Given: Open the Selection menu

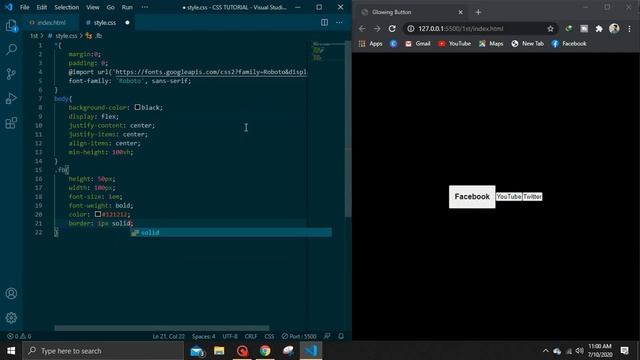Looking at the screenshot, I should 67,7.
